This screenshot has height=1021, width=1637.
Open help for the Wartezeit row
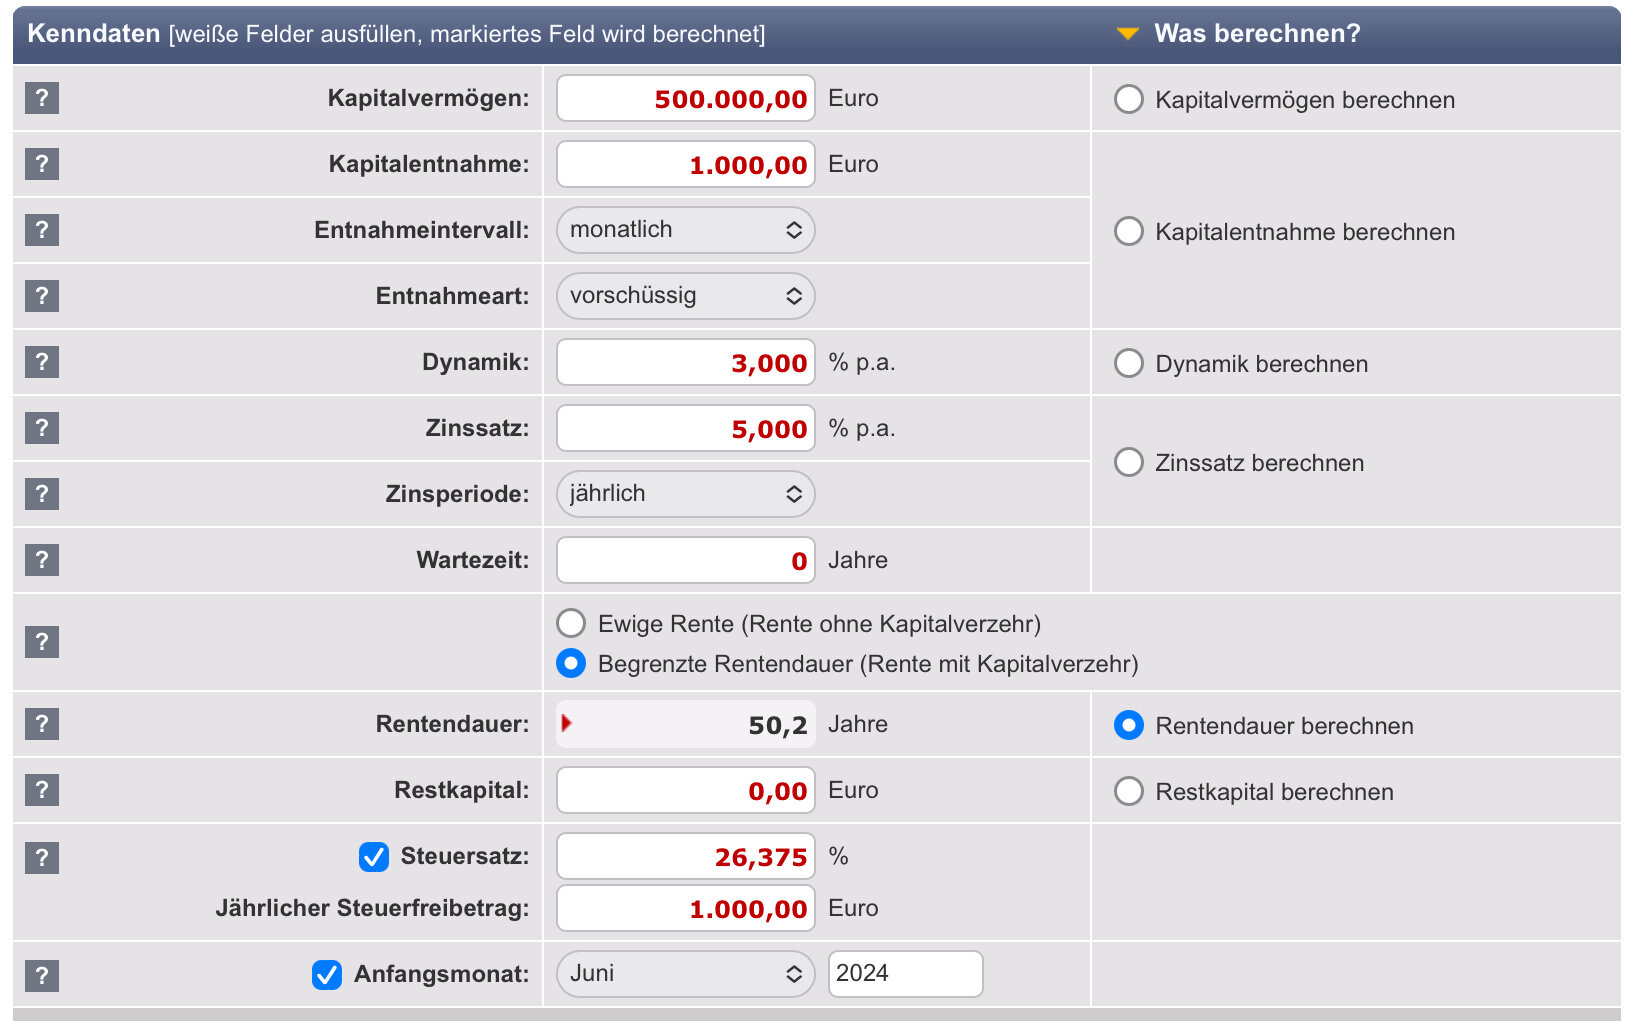[x=42, y=560]
